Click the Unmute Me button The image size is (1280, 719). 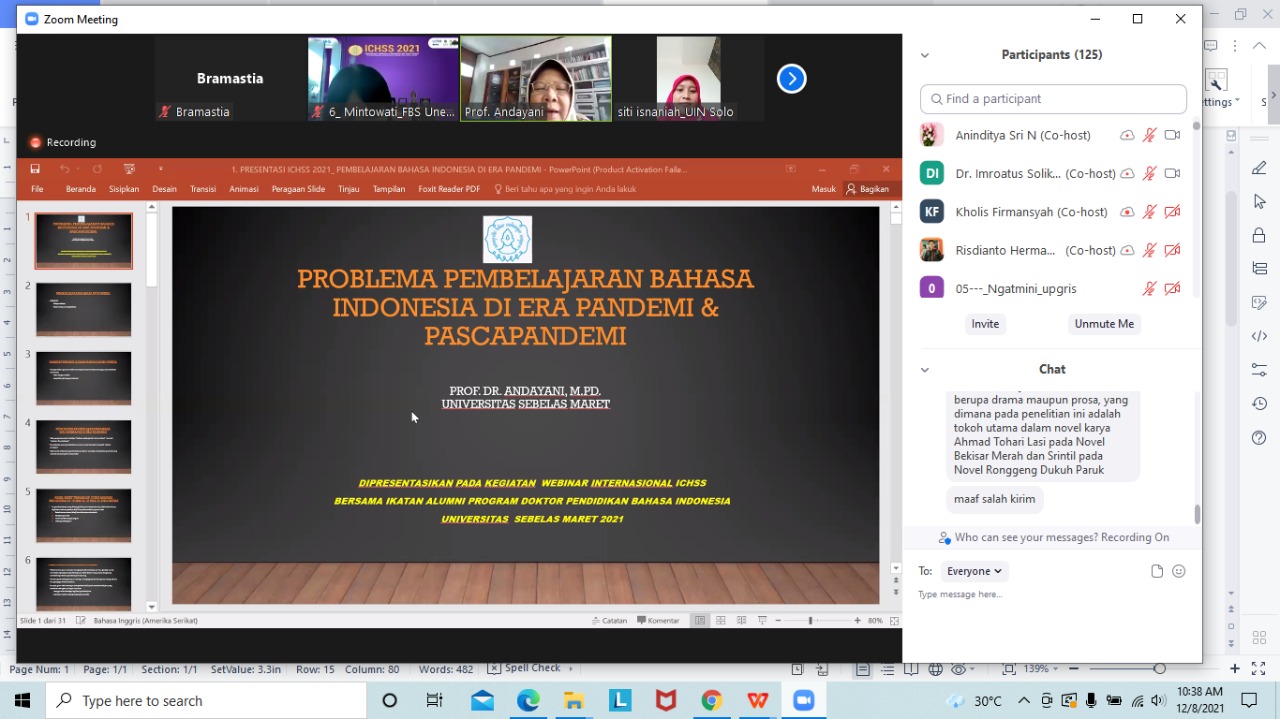(1104, 324)
